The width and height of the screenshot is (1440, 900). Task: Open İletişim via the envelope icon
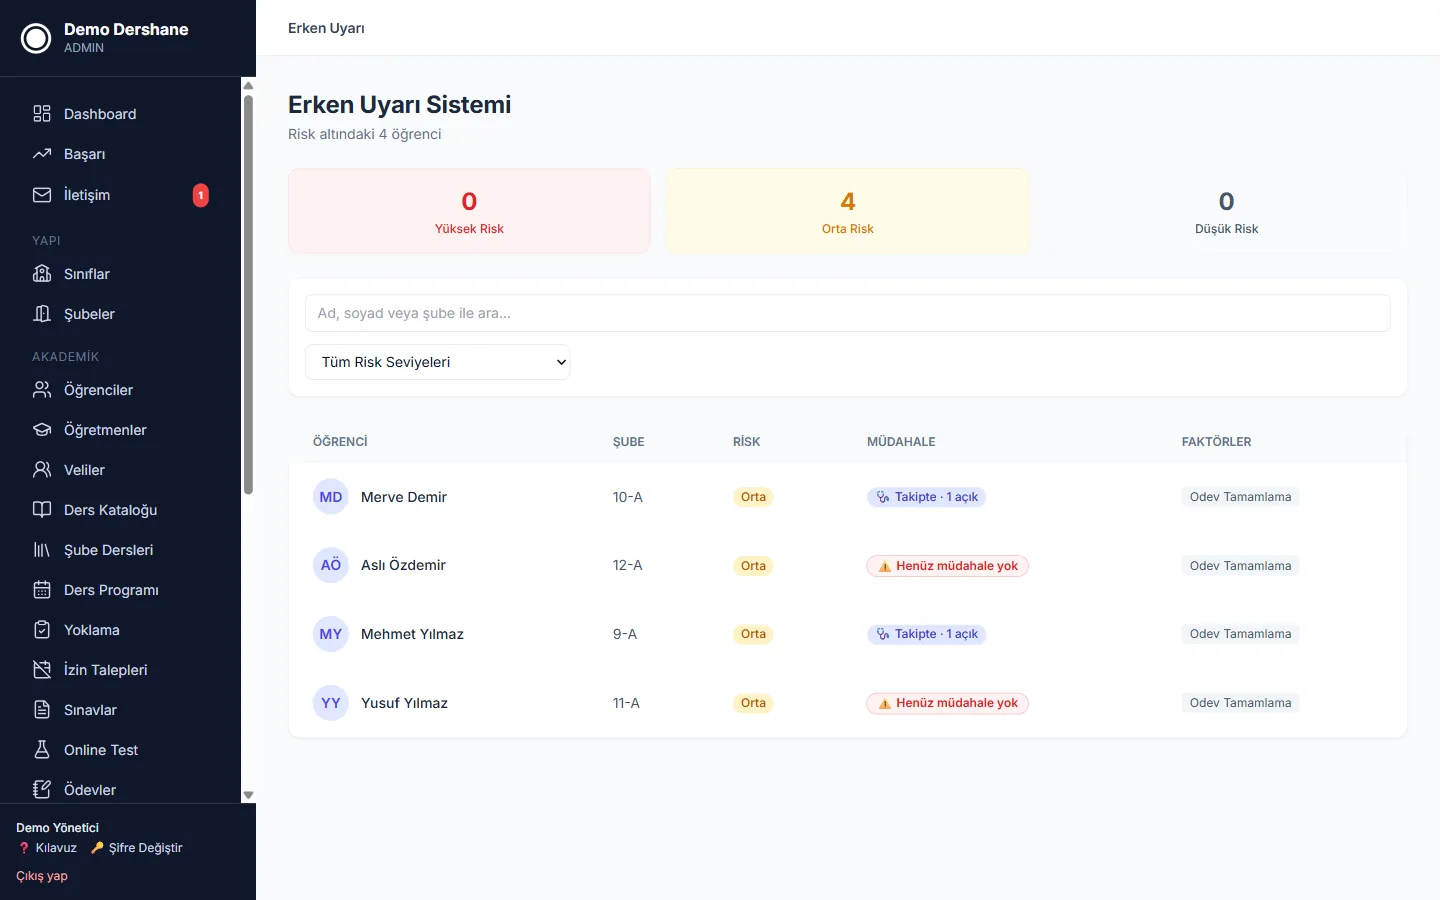click(x=42, y=195)
